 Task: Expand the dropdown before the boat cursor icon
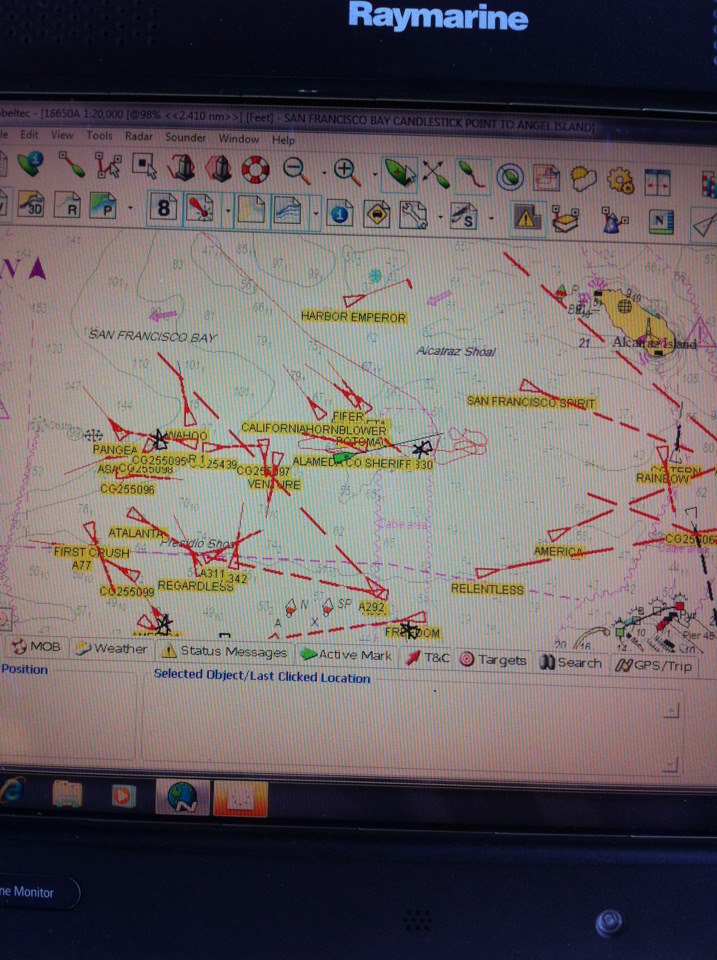pos(375,174)
